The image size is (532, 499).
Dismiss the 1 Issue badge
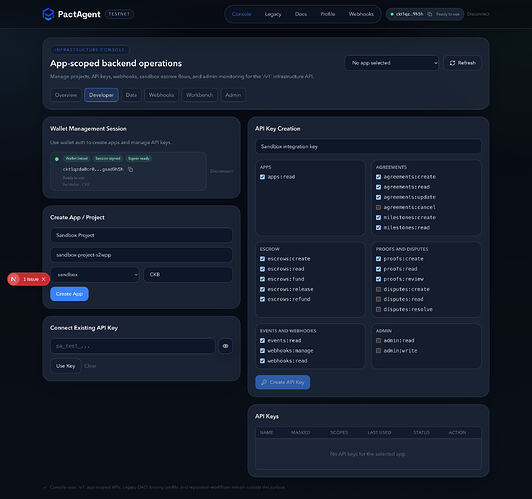(x=43, y=279)
